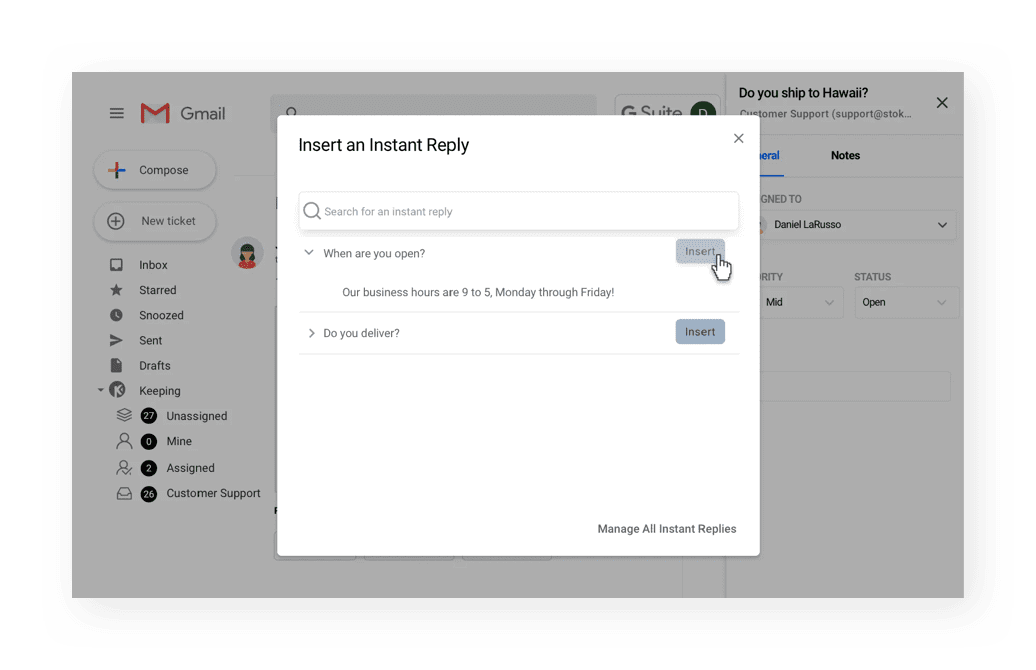This screenshot has width=1036, height=670.
Task: Click the G Suite logo
Action: [651, 112]
